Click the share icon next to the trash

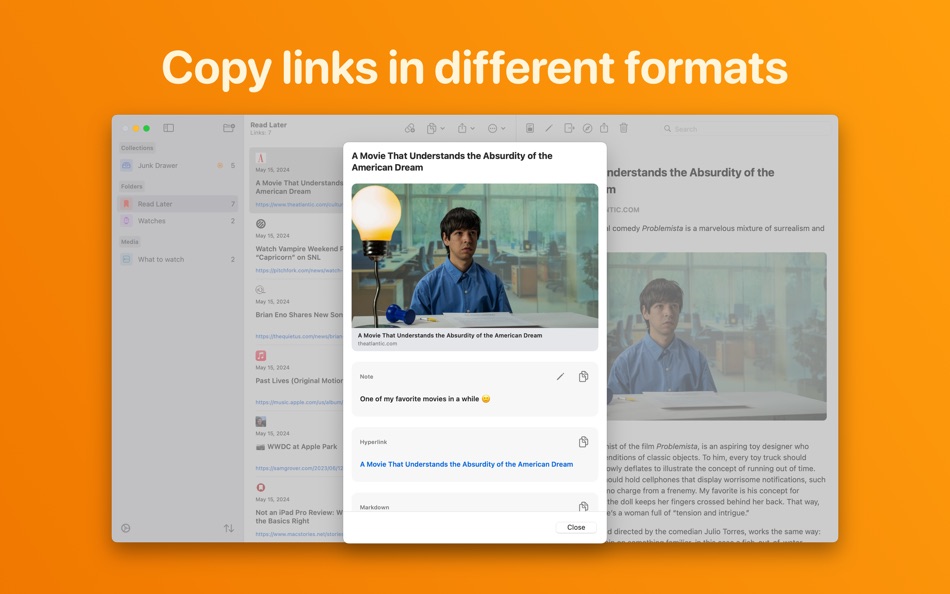(x=604, y=128)
